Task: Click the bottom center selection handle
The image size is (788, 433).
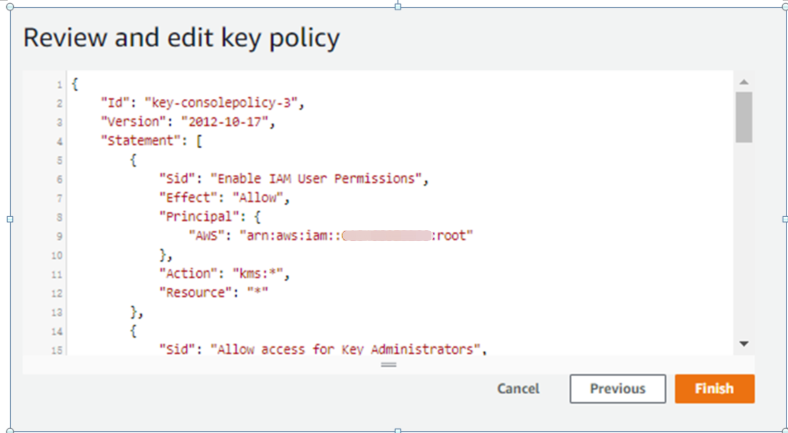Action: coord(398,430)
